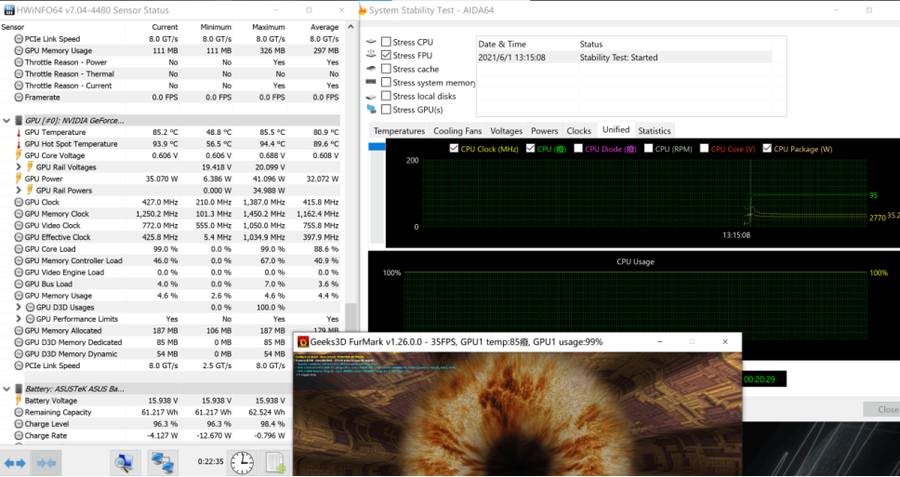
Task: Open the Statistics tab
Action: [654, 131]
